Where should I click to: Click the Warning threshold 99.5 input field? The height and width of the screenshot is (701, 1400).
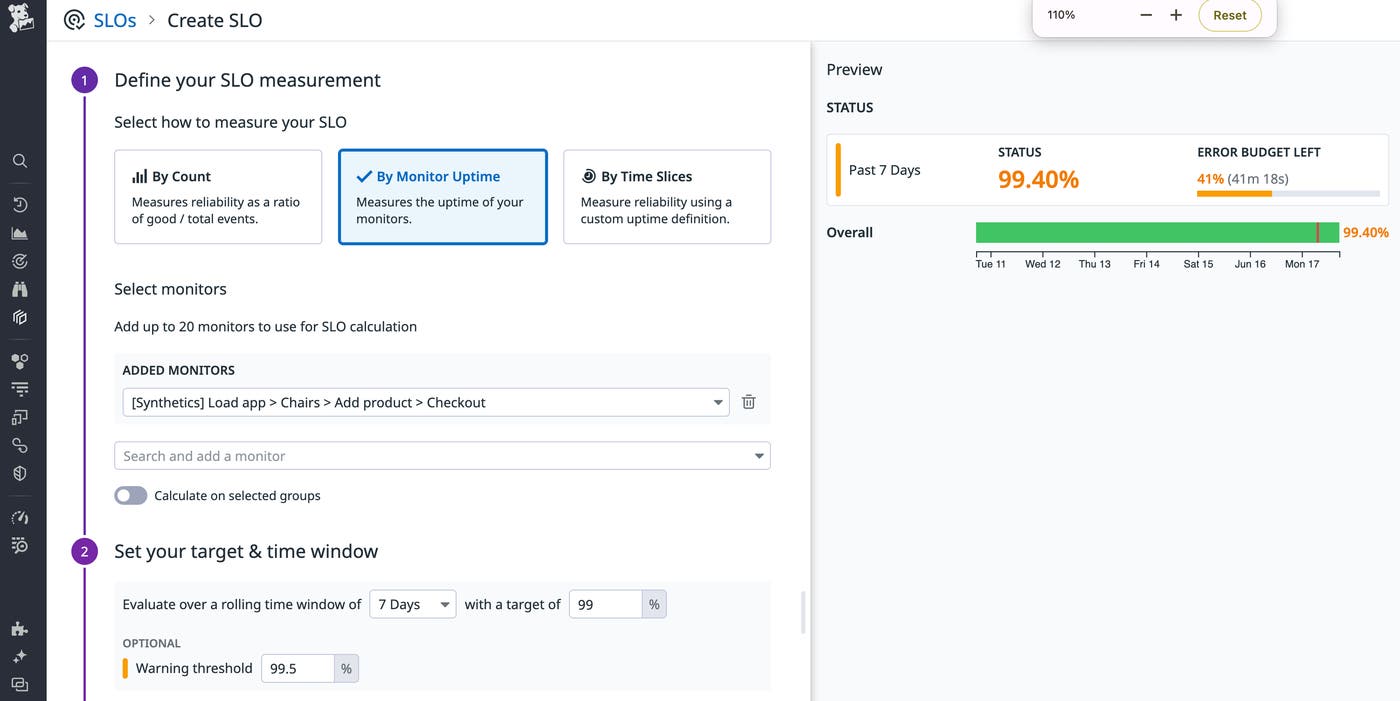click(297, 667)
